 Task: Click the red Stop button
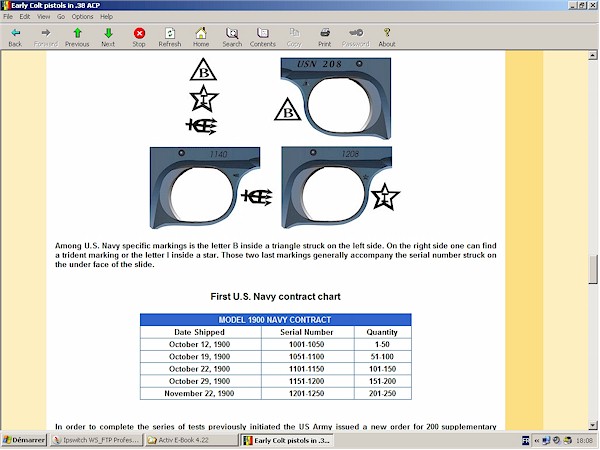pos(139,37)
